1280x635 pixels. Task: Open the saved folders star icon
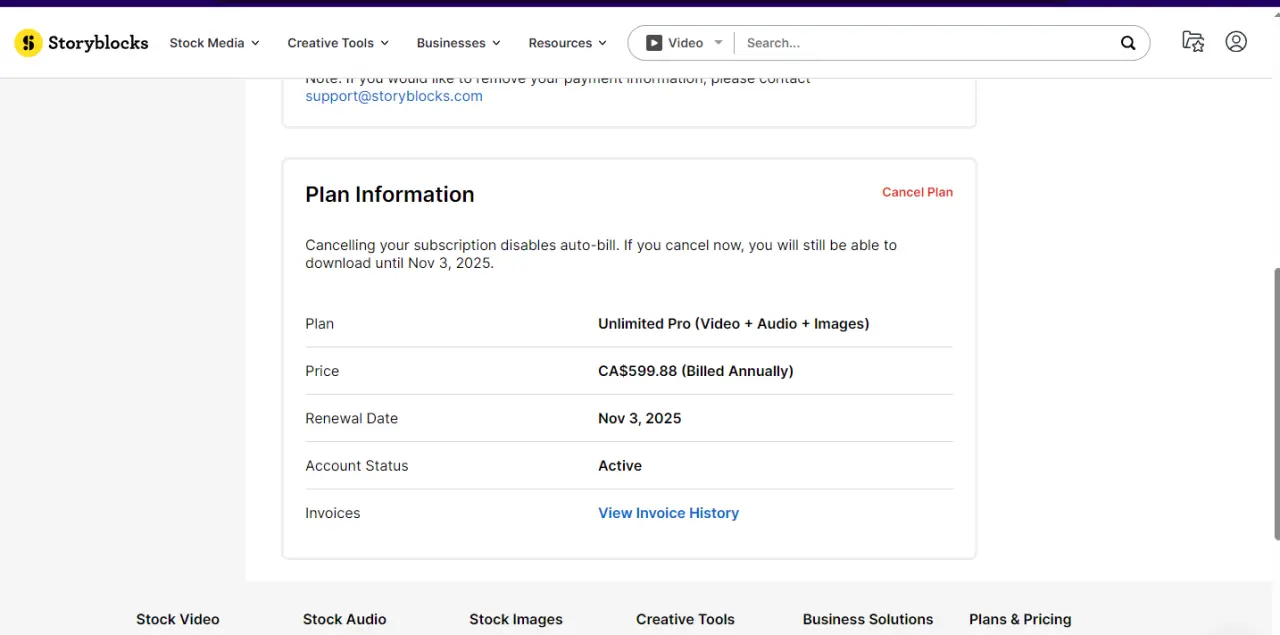(x=1193, y=42)
